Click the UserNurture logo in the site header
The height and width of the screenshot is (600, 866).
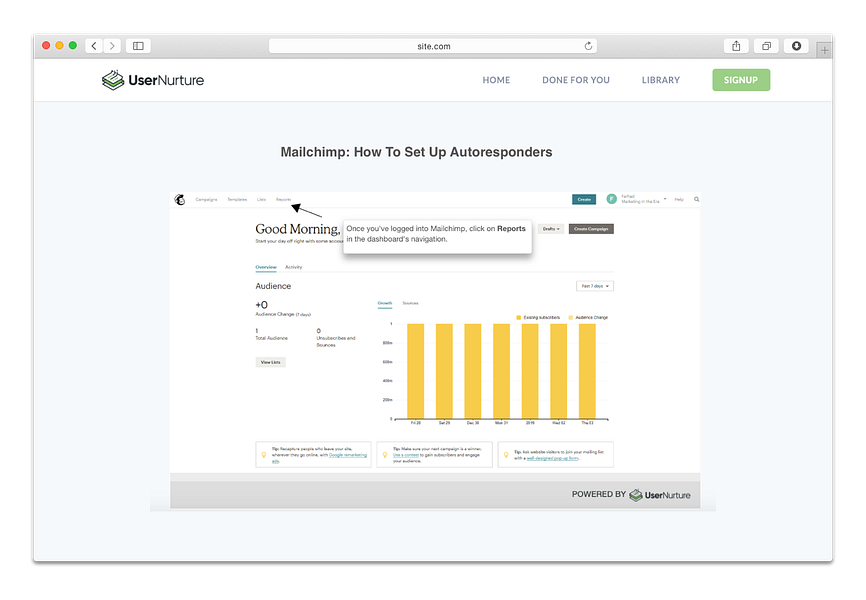(x=152, y=80)
